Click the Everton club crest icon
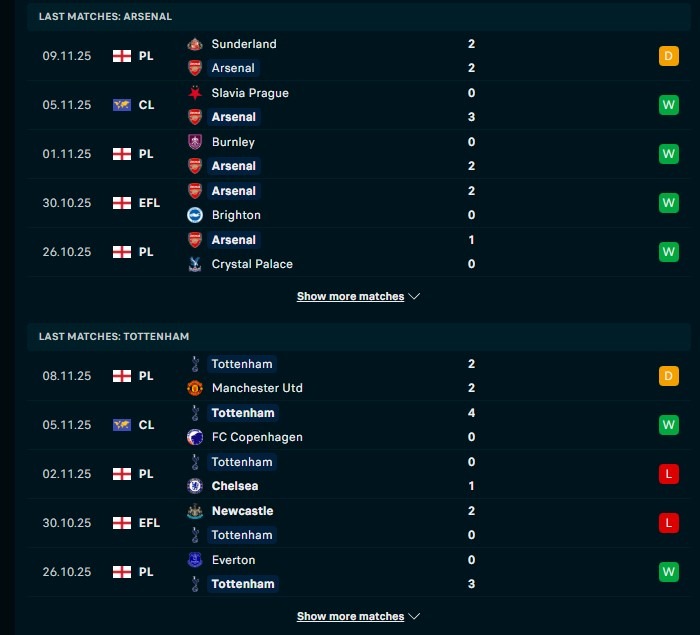Screen dimensions: 700x635 click(x=195, y=560)
